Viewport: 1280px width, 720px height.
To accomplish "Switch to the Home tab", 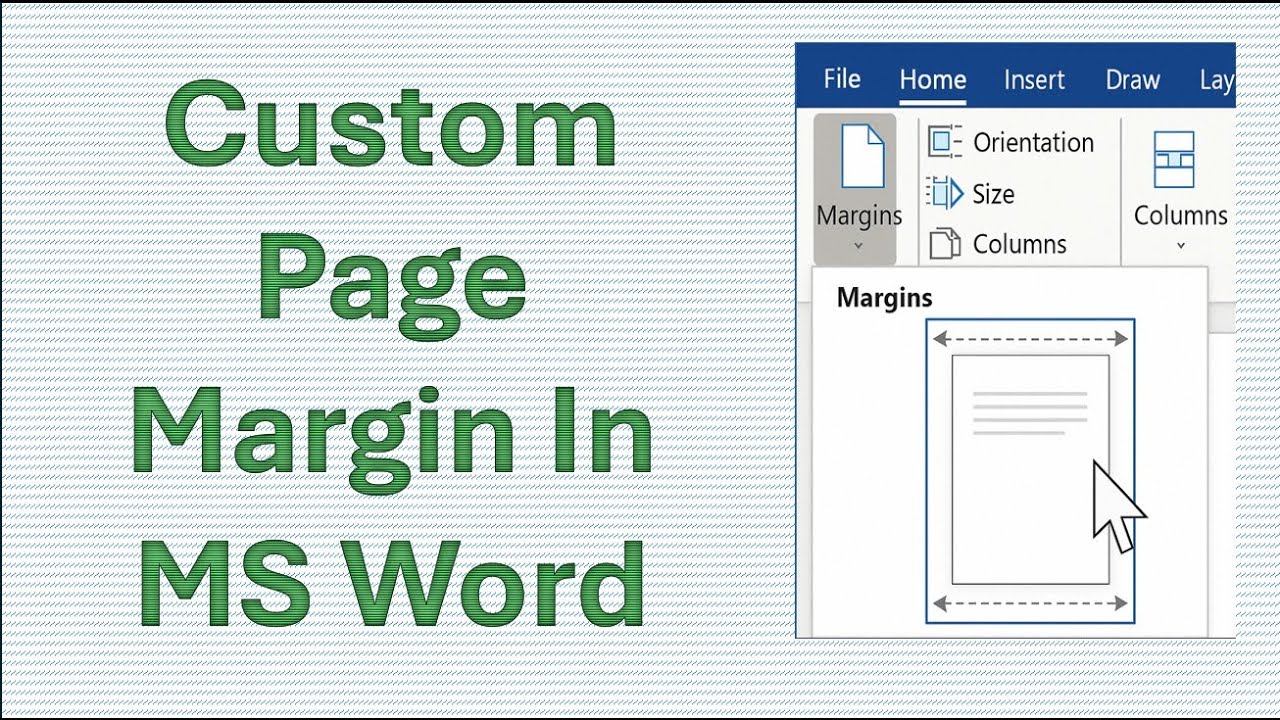I will click(932, 80).
